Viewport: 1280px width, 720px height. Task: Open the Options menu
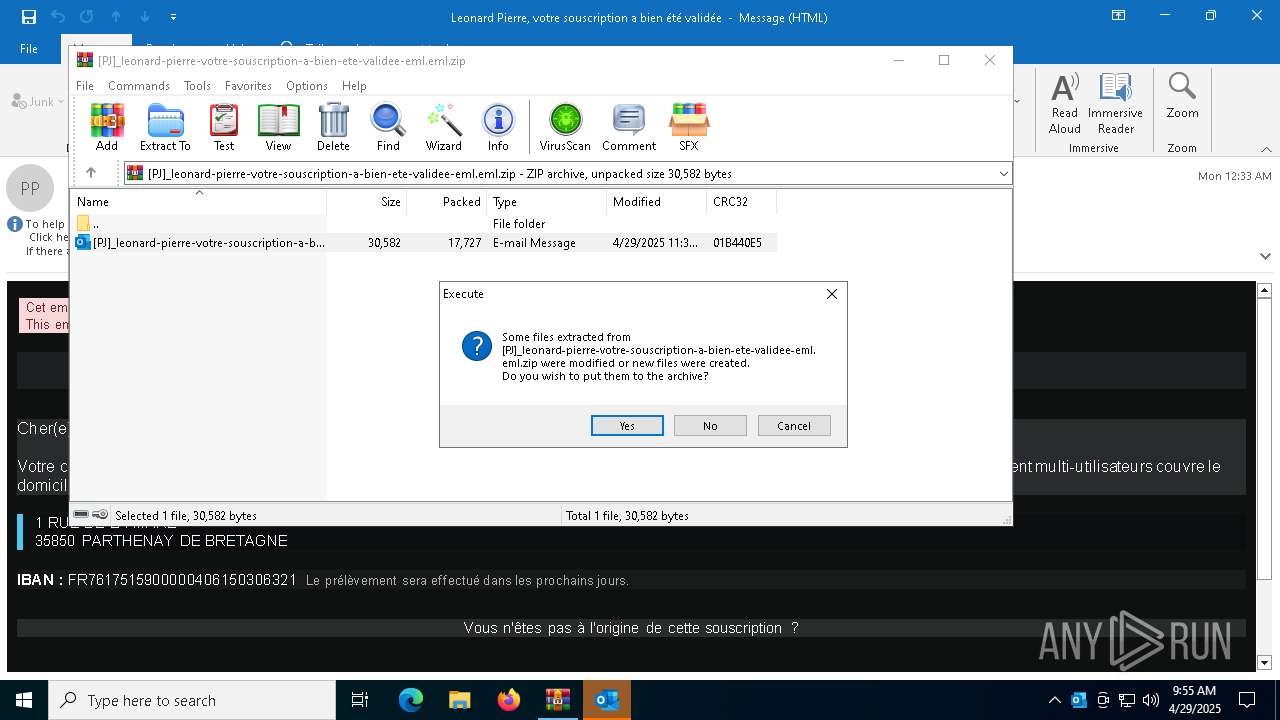307,86
